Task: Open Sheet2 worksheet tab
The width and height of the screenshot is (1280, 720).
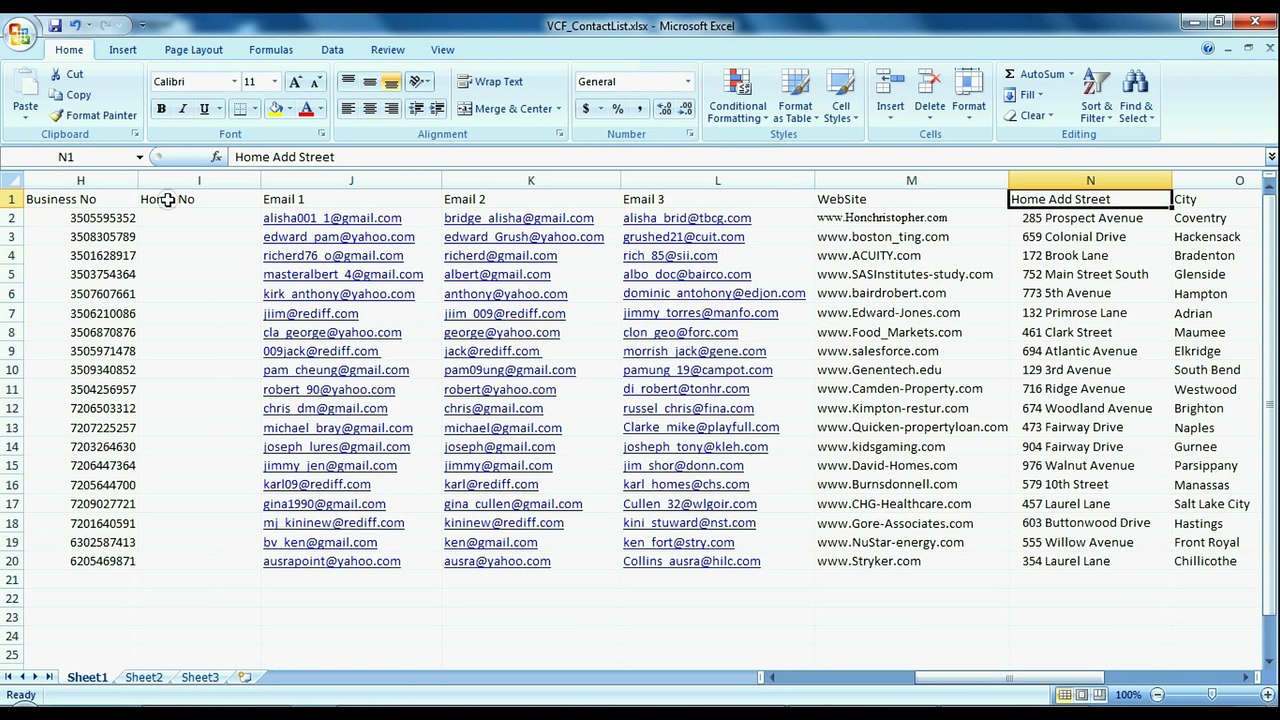Action: click(144, 678)
